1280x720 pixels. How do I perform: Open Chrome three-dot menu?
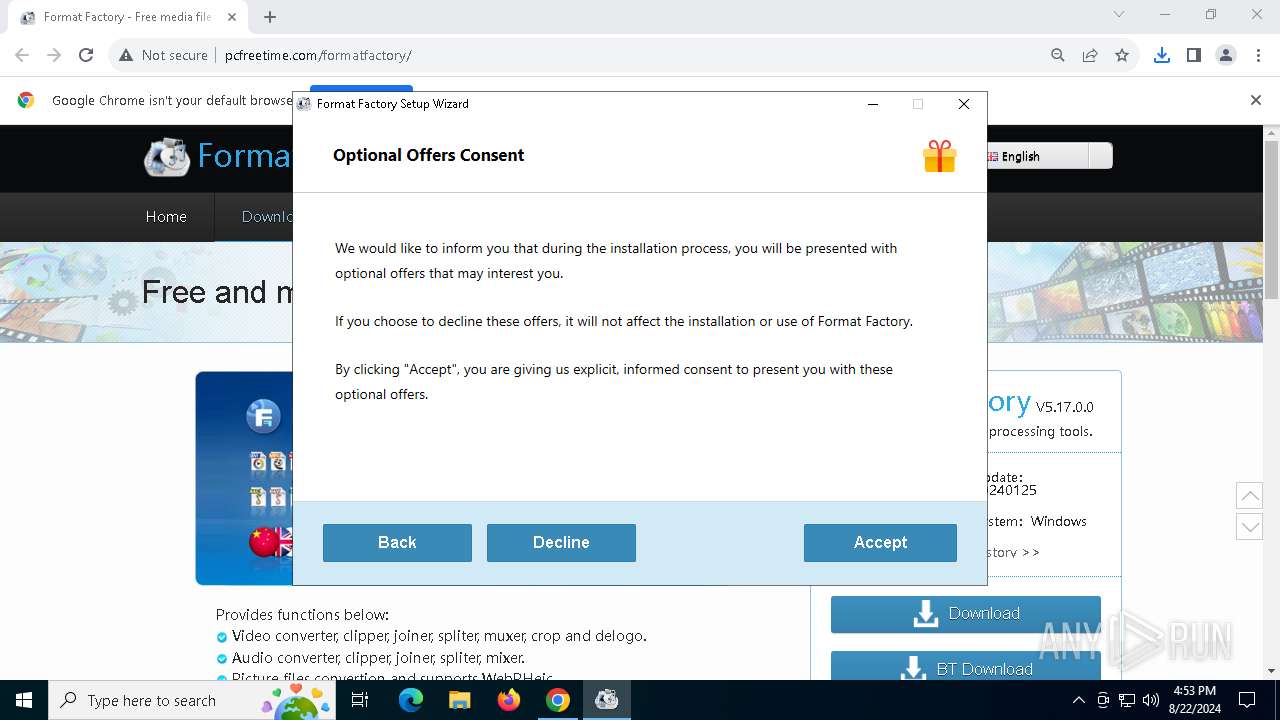click(x=1258, y=55)
